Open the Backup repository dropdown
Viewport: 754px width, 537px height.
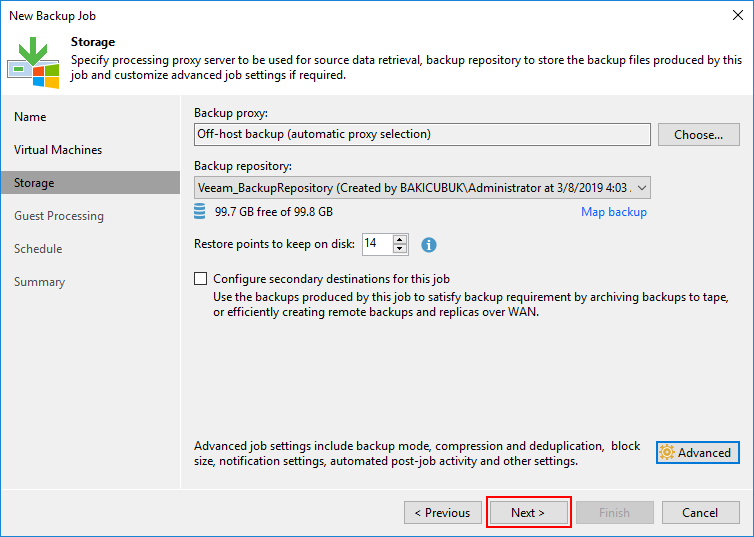click(x=422, y=187)
